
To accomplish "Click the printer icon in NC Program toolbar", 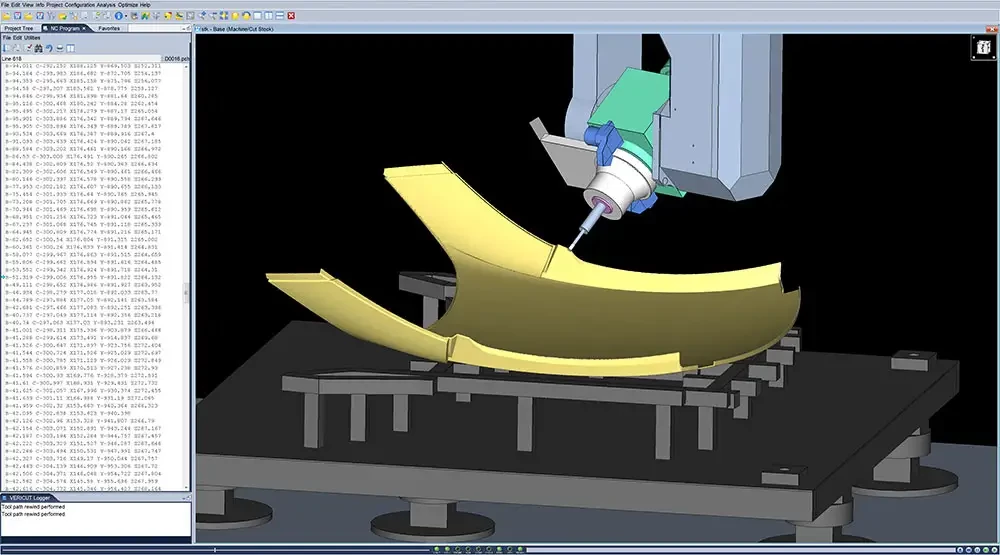I will [x=60, y=48].
